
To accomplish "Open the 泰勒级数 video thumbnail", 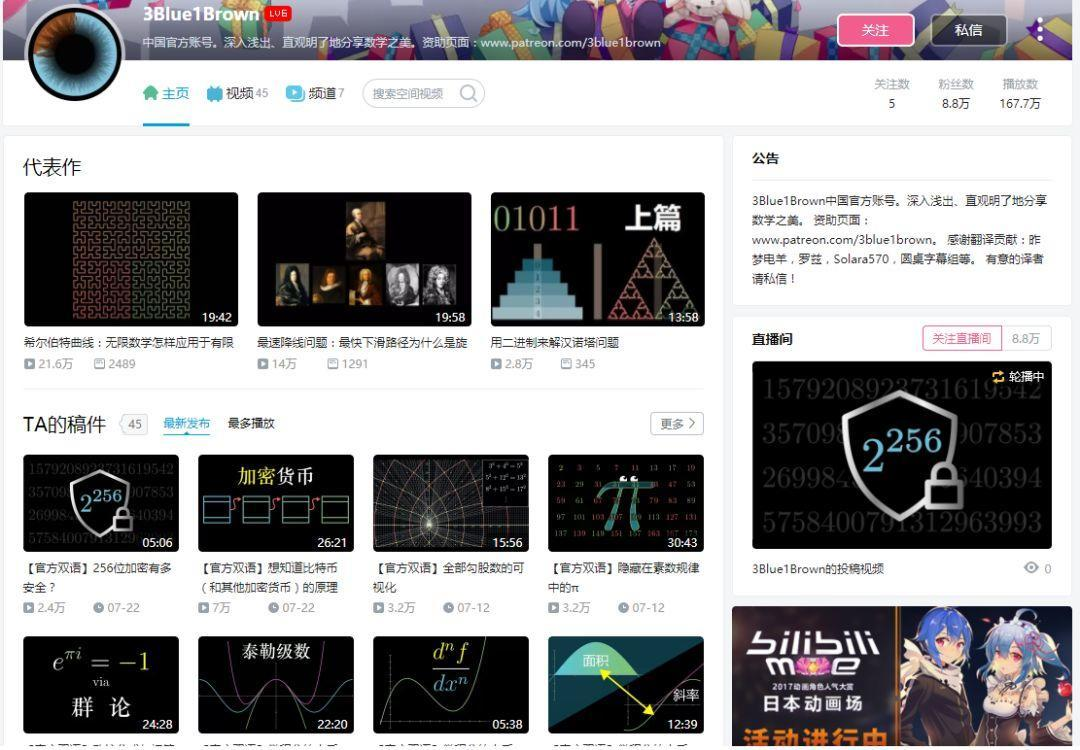I will [x=276, y=685].
